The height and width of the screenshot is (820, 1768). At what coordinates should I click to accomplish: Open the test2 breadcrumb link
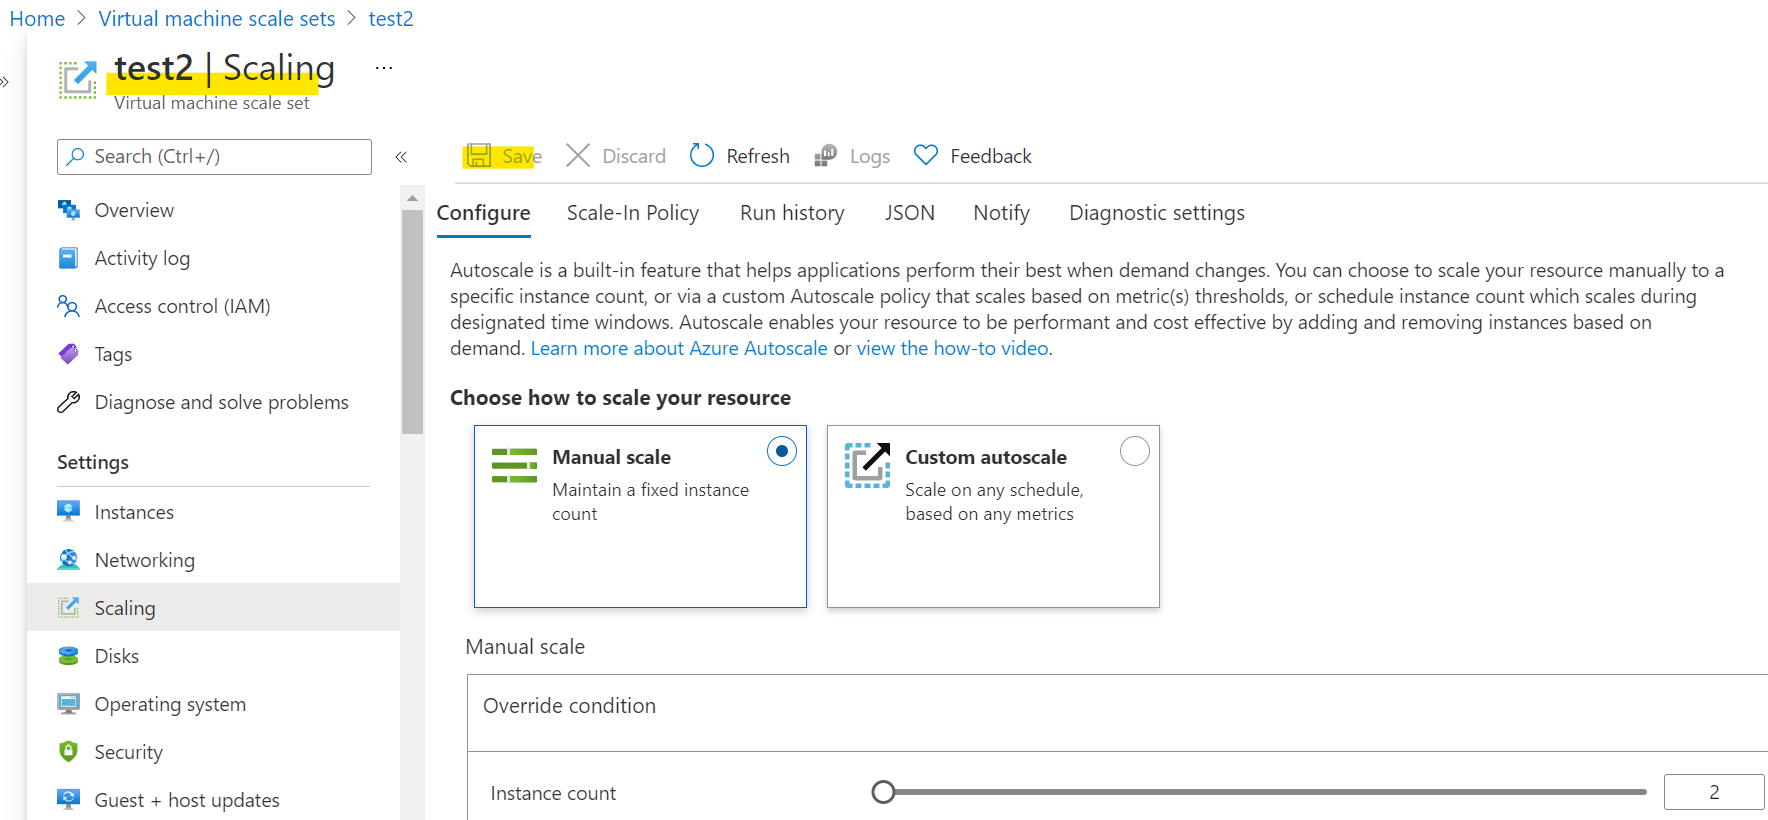(x=391, y=19)
